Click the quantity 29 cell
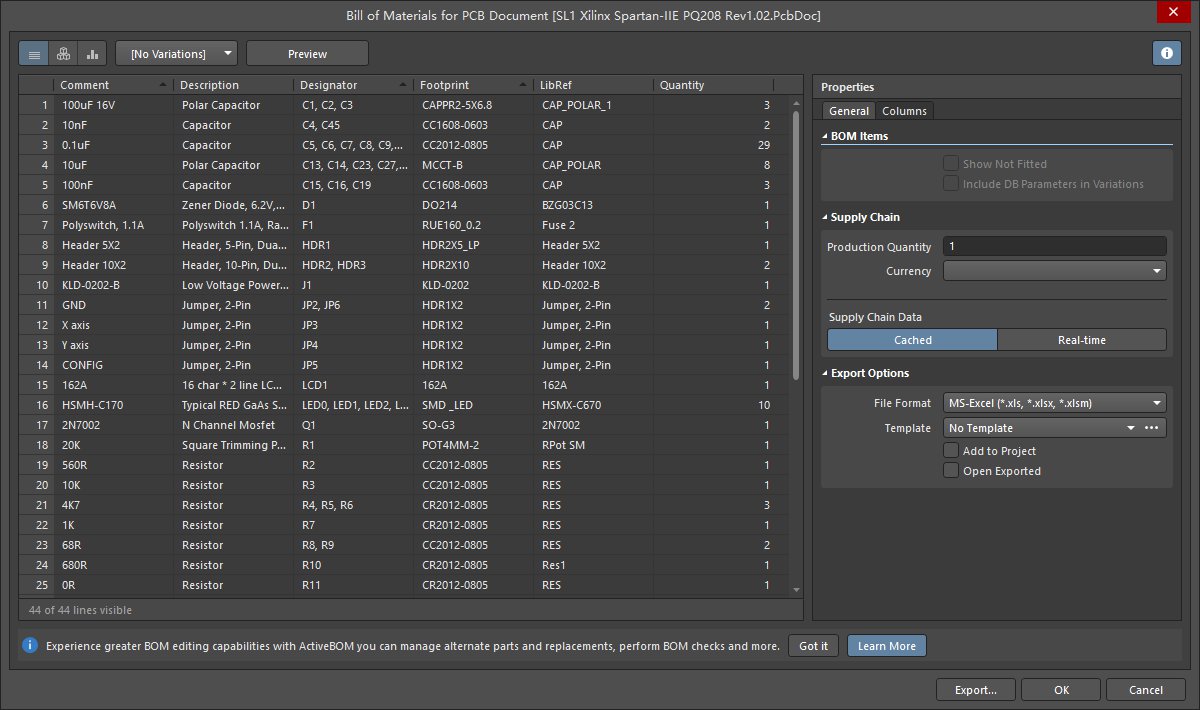 point(713,145)
